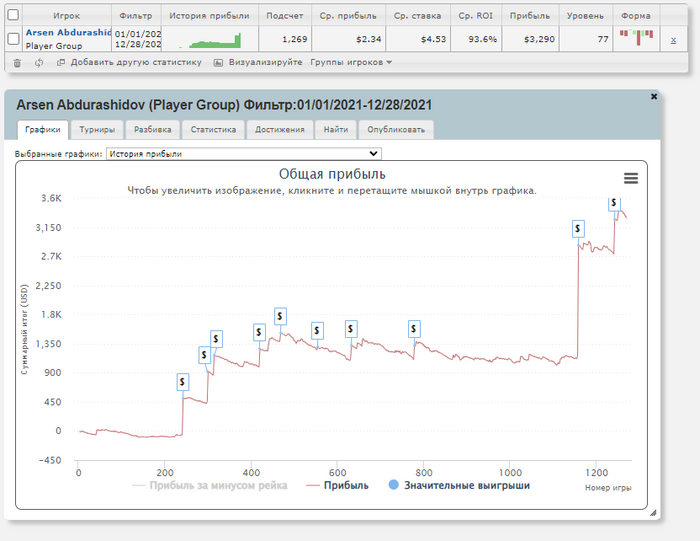Viewport: 700px width, 541px height.
Task: Click the big-win marker near game 780
Action: click(414, 329)
